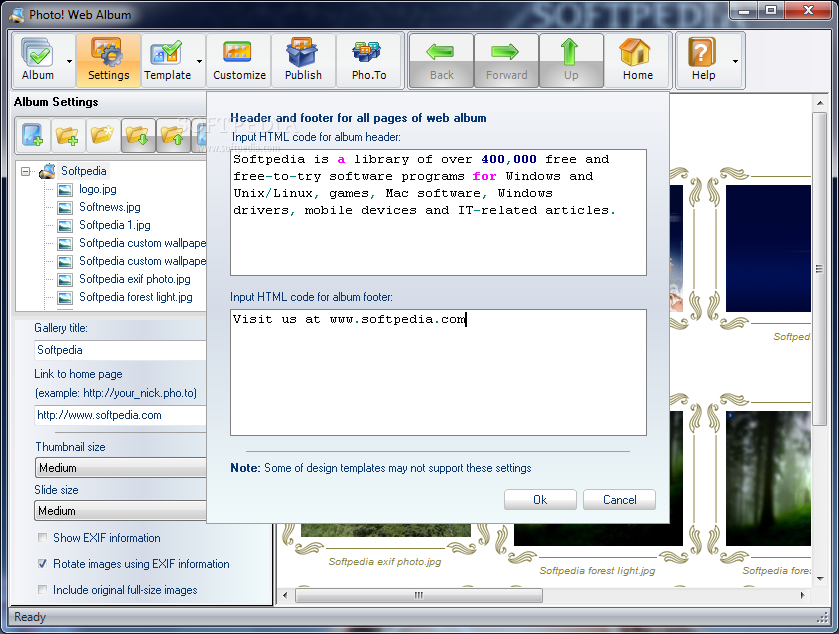
Task: Click the Softpedia exif photo.jpg preview caption
Action: coord(385,562)
